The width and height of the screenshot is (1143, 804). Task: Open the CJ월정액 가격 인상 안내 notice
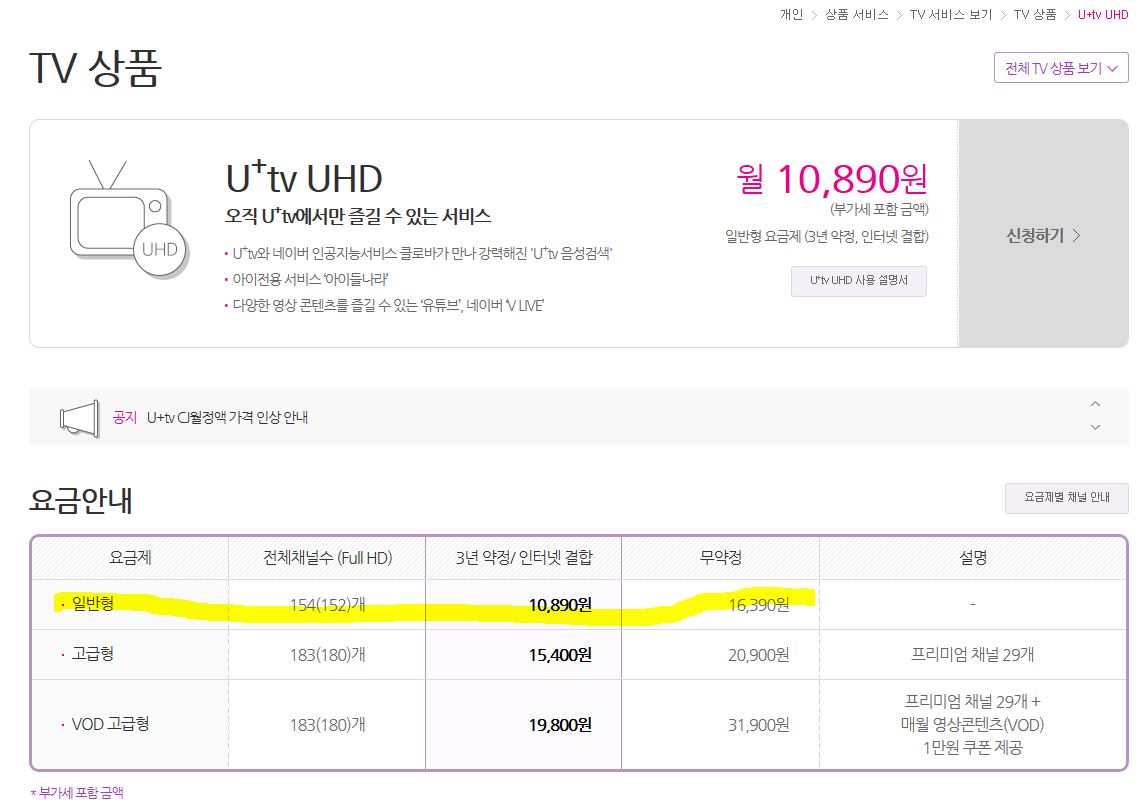click(227, 417)
